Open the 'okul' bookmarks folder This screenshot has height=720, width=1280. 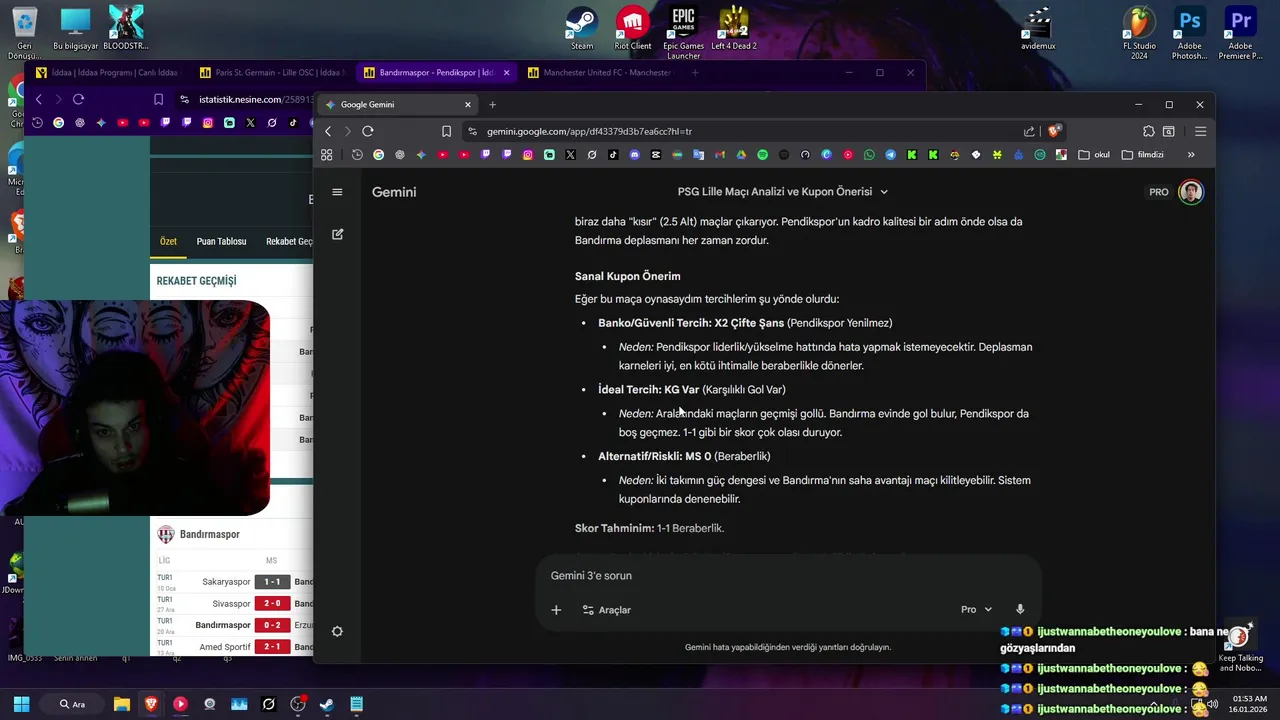click(1094, 155)
